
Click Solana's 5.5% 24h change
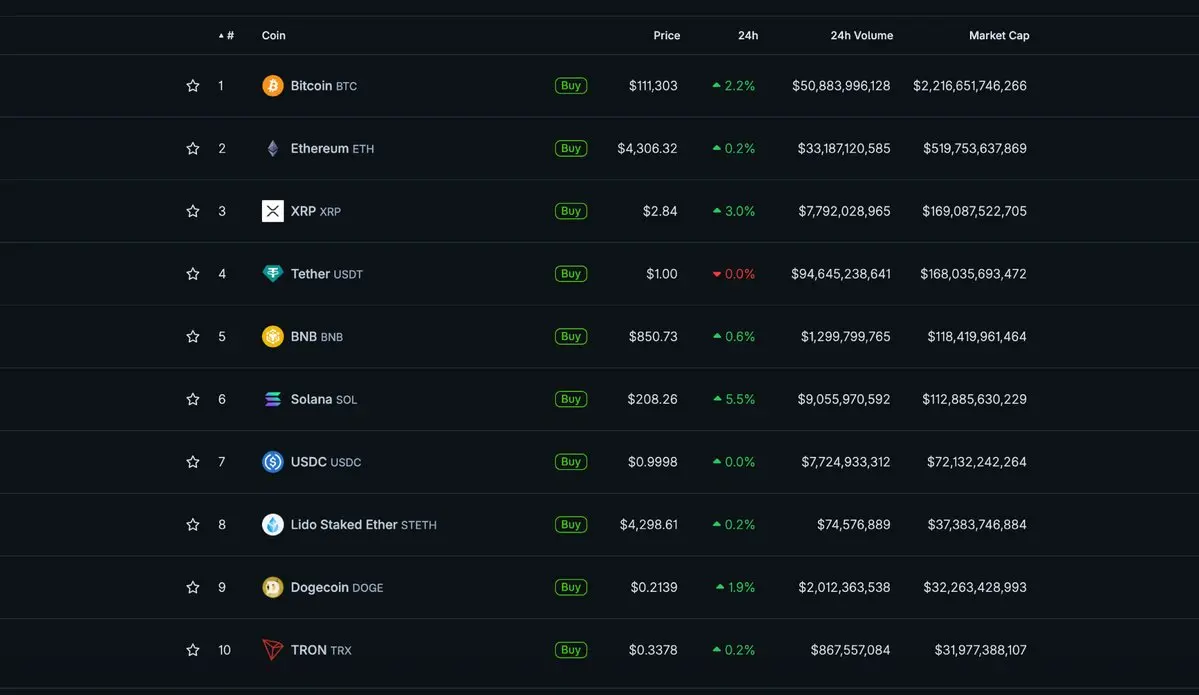(x=734, y=399)
